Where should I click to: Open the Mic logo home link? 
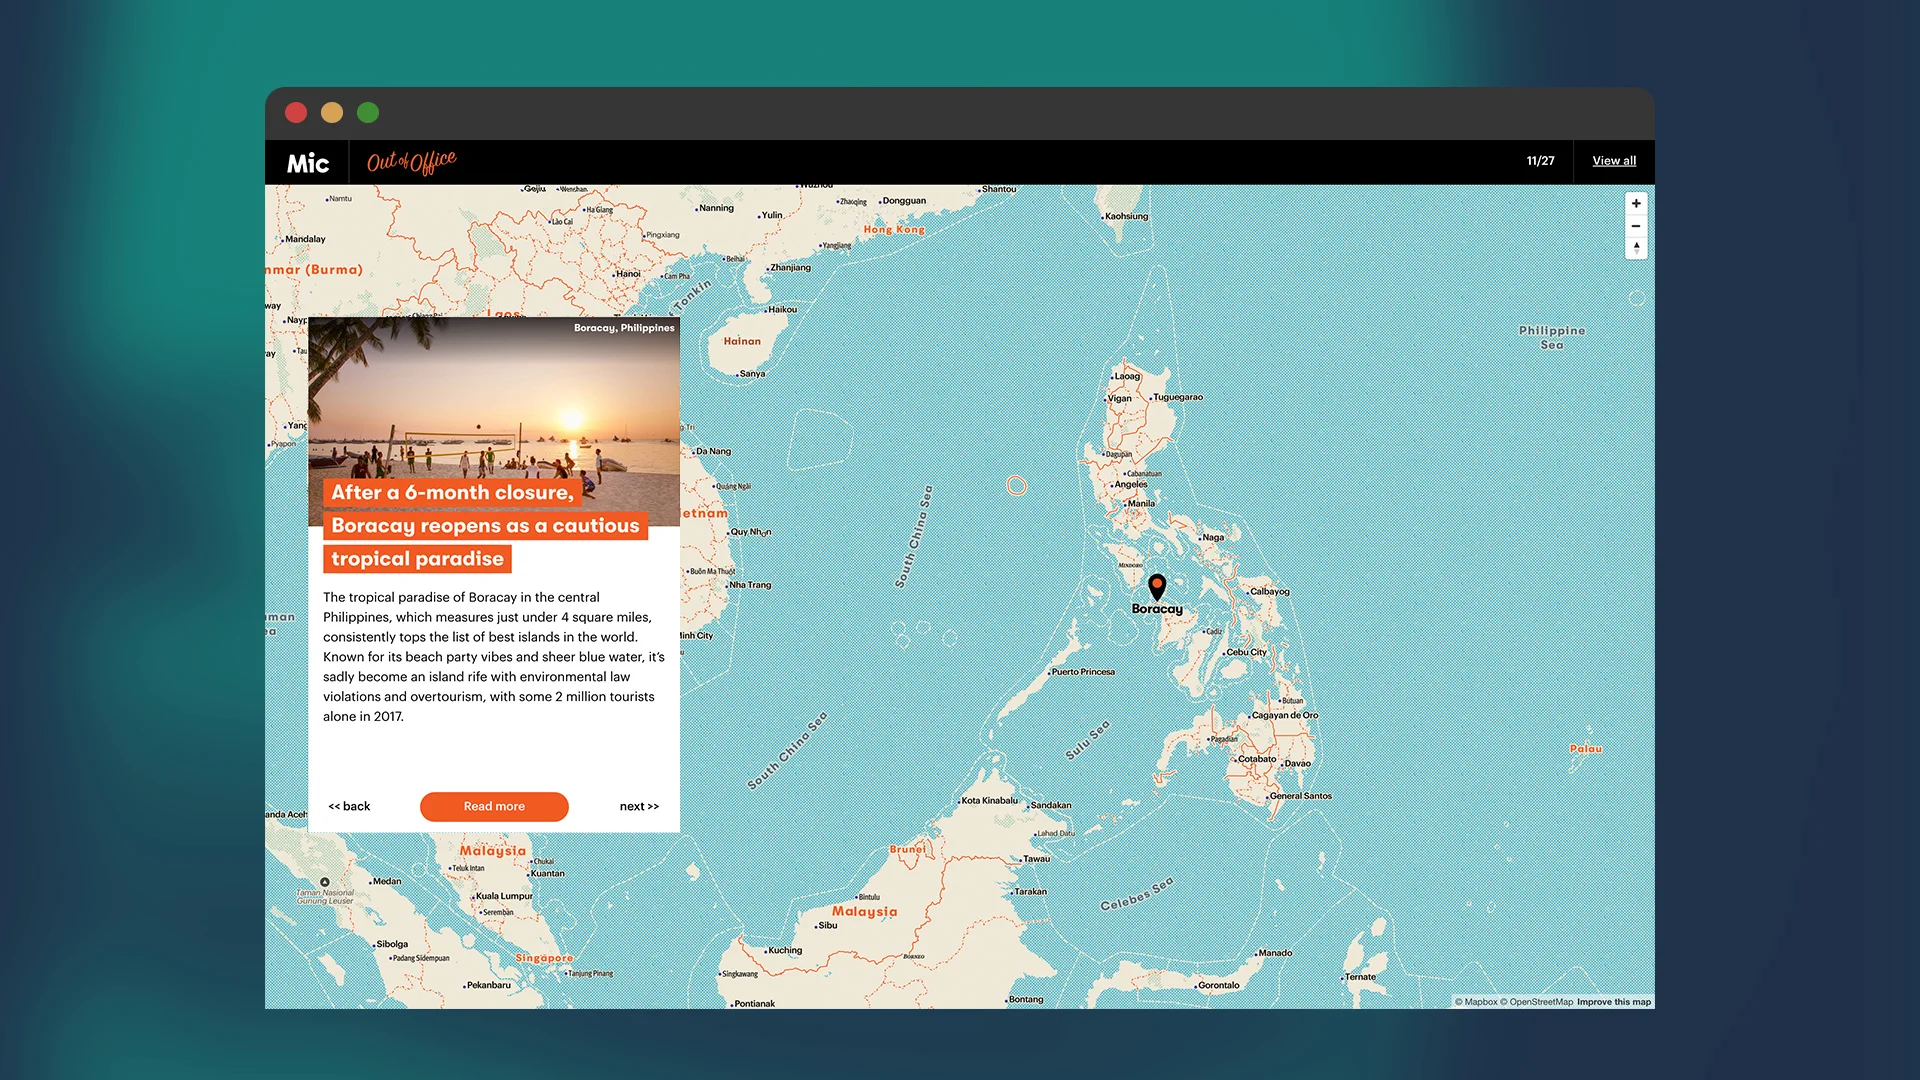pyautogui.click(x=308, y=163)
